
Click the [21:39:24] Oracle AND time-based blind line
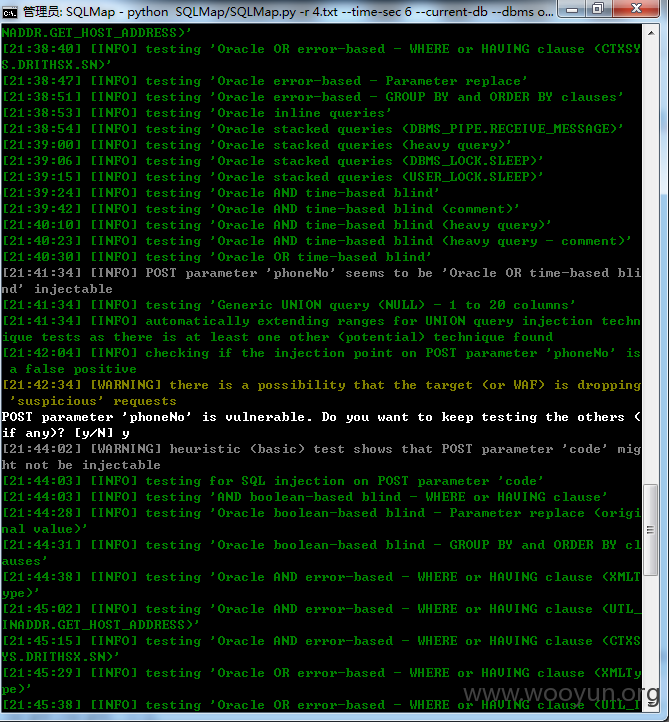coord(221,193)
